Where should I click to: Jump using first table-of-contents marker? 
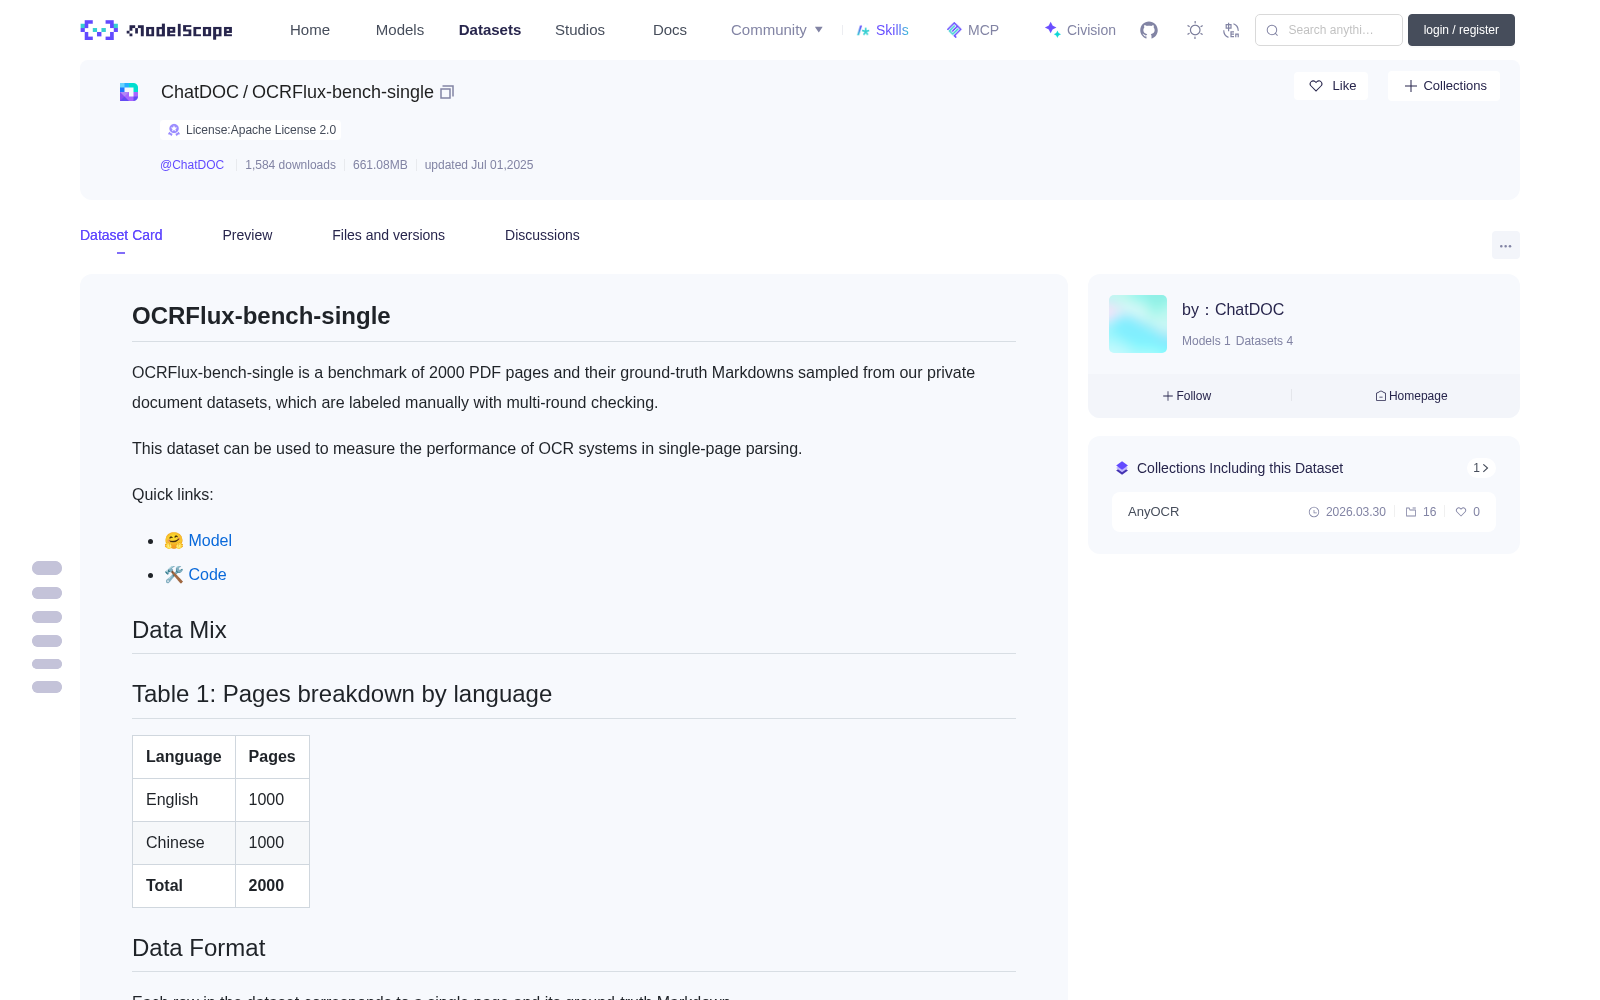pyautogui.click(x=47, y=568)
